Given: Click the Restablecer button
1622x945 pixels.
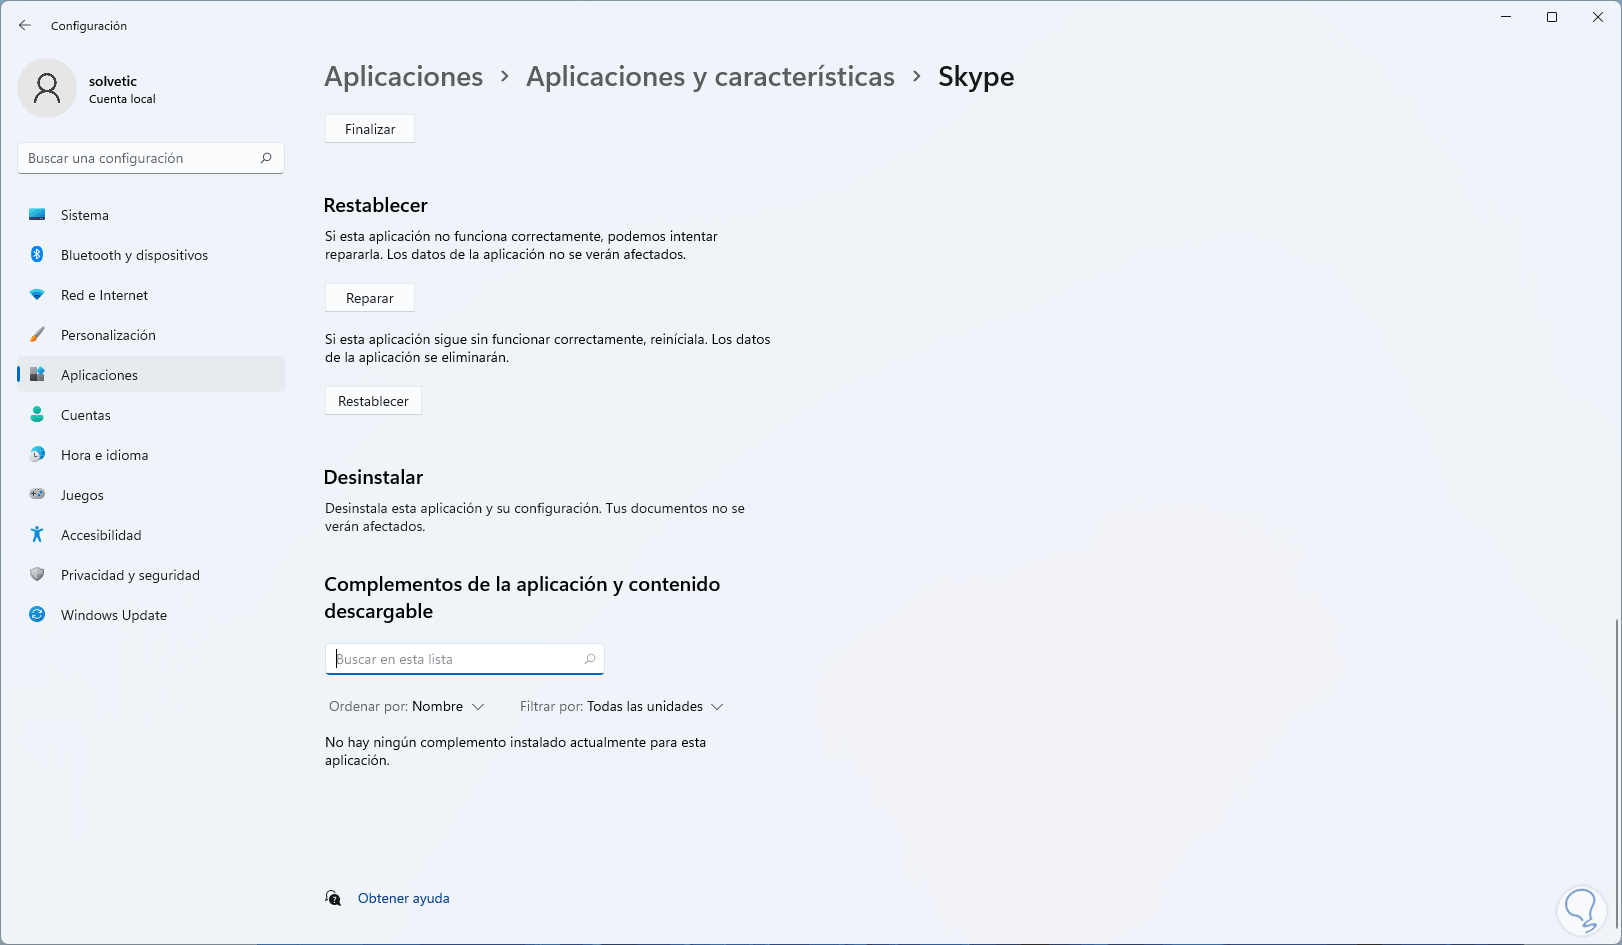Looking at the screenshot, I should [373, 401].
